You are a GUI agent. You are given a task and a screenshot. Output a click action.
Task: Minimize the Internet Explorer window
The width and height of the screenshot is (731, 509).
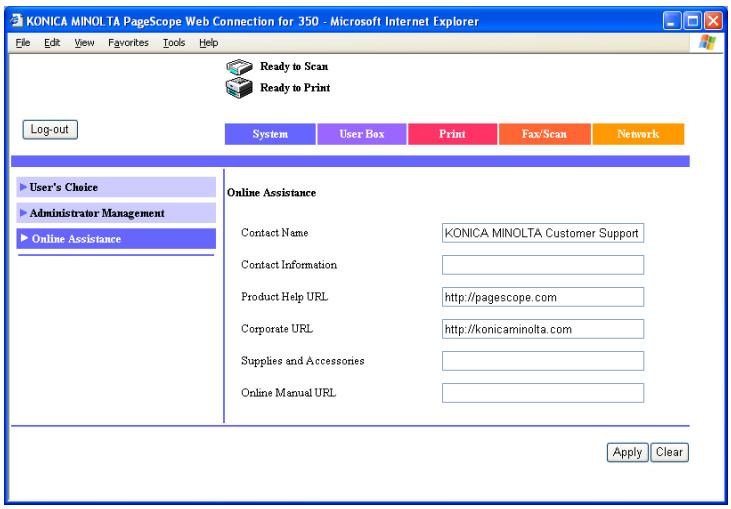(672, 21)
